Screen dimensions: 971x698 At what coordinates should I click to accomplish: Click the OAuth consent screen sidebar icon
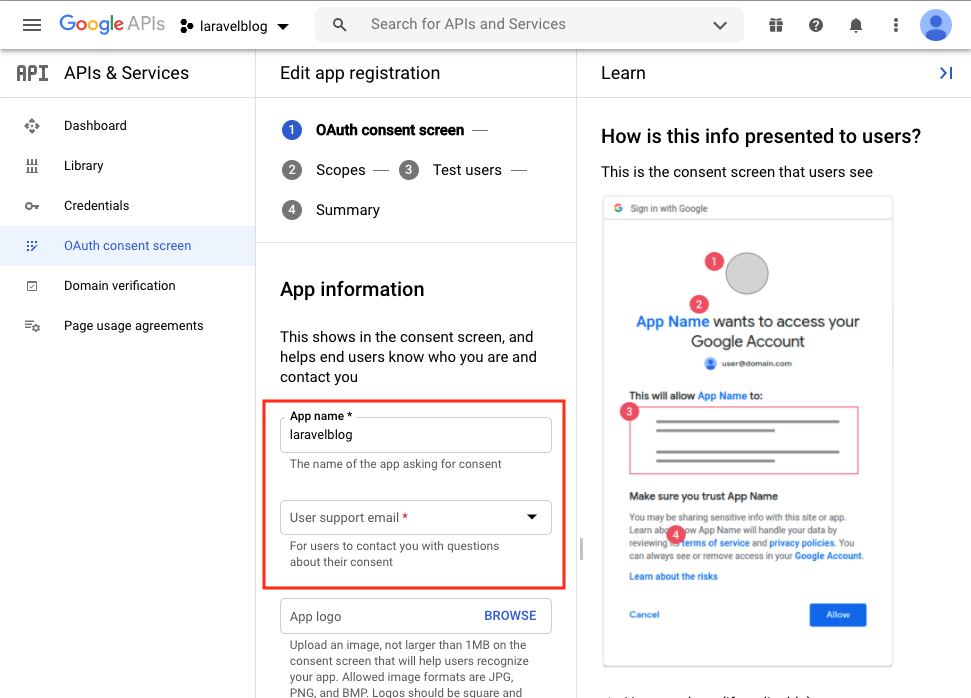pyautogui.click(x=32, y=246)
